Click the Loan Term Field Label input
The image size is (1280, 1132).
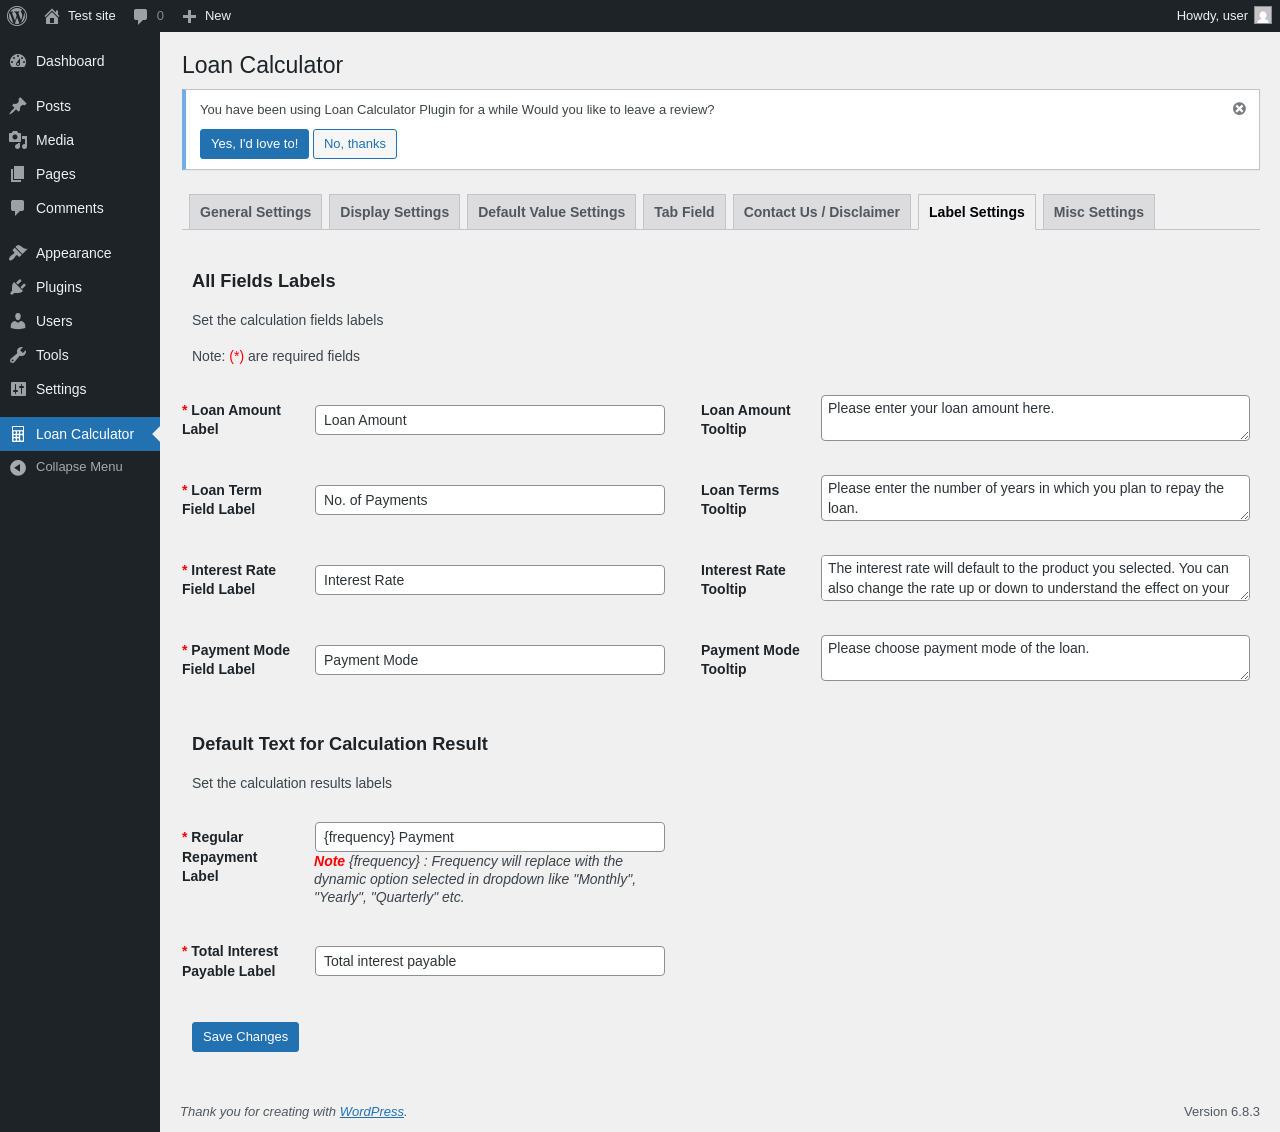(489, 500)
